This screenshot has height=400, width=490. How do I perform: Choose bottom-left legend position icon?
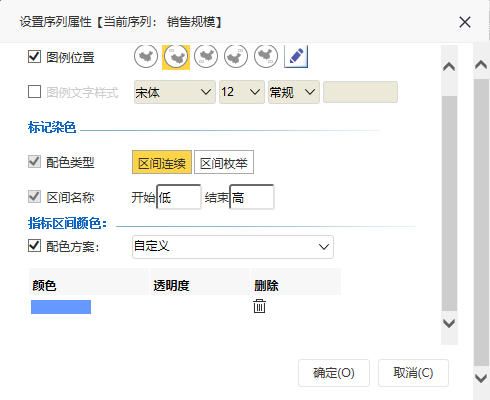point(206,57)
